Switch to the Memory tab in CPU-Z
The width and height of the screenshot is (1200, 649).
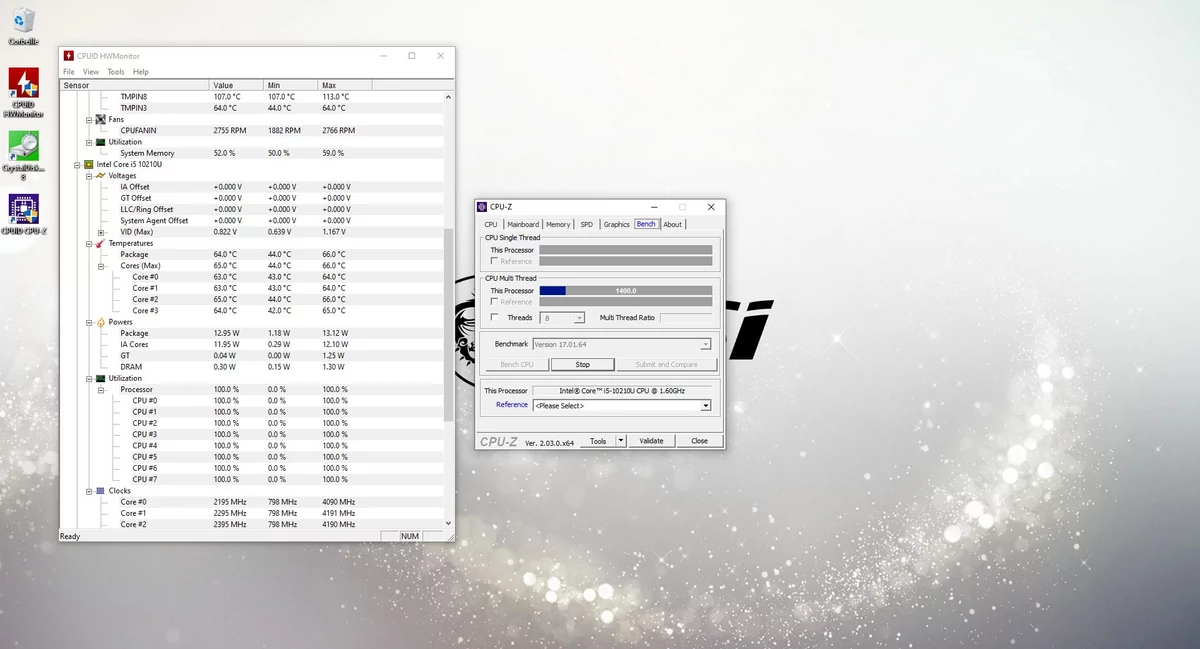pyautogui.click(x=558, y=224)
